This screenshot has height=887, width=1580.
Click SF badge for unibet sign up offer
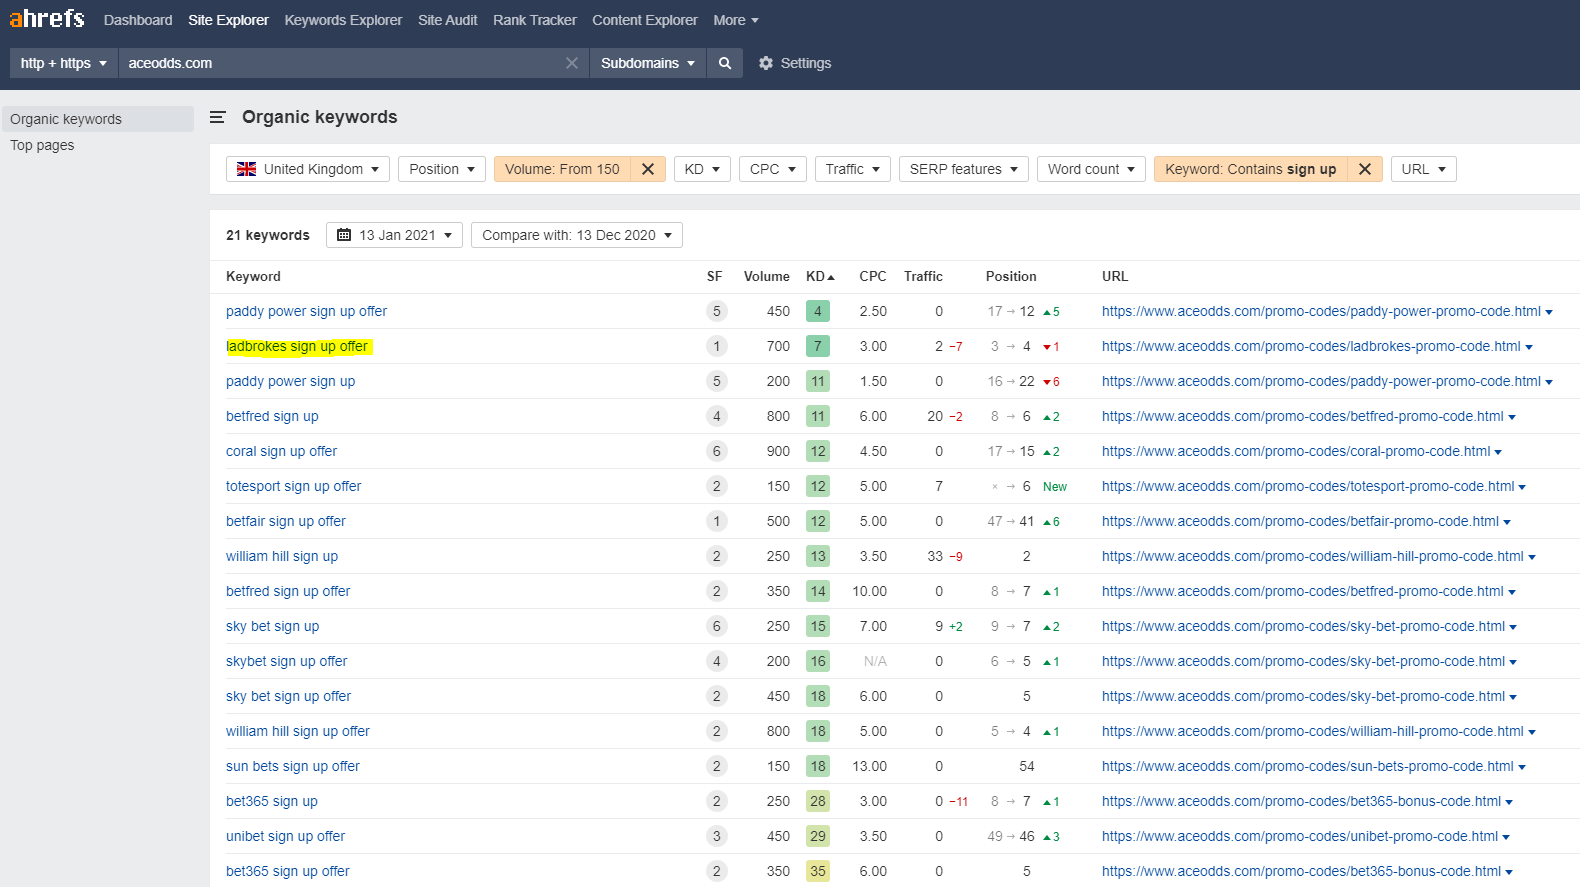tap(716, 836)
